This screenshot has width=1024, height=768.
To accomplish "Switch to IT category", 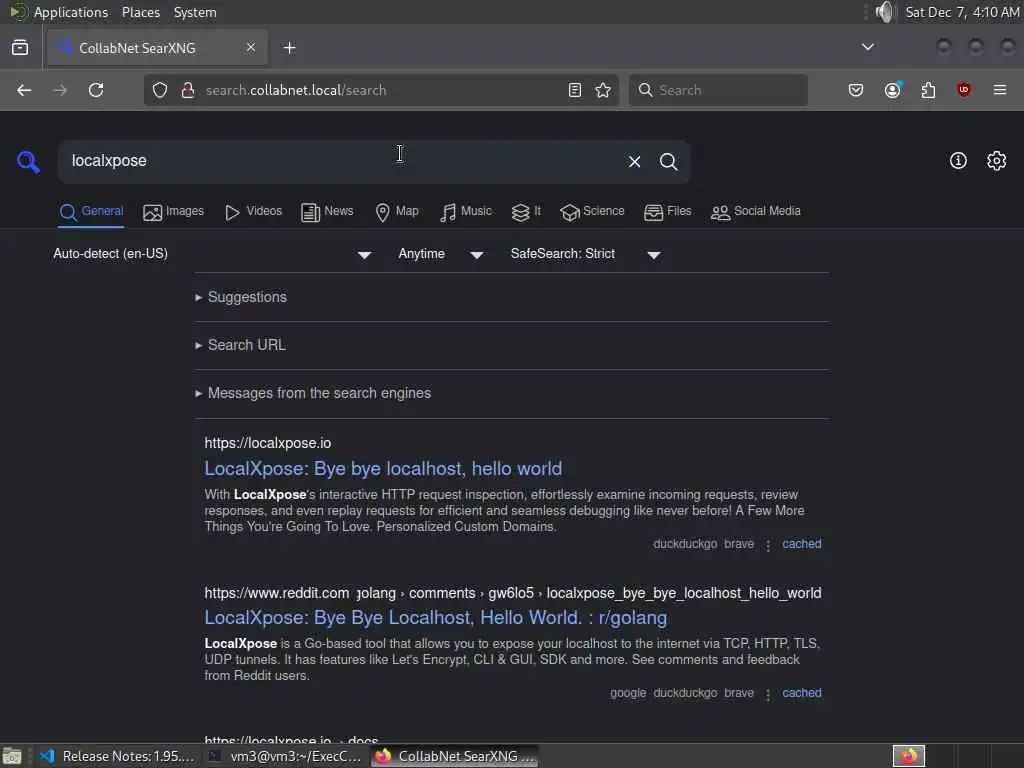I will pos(526,212).
